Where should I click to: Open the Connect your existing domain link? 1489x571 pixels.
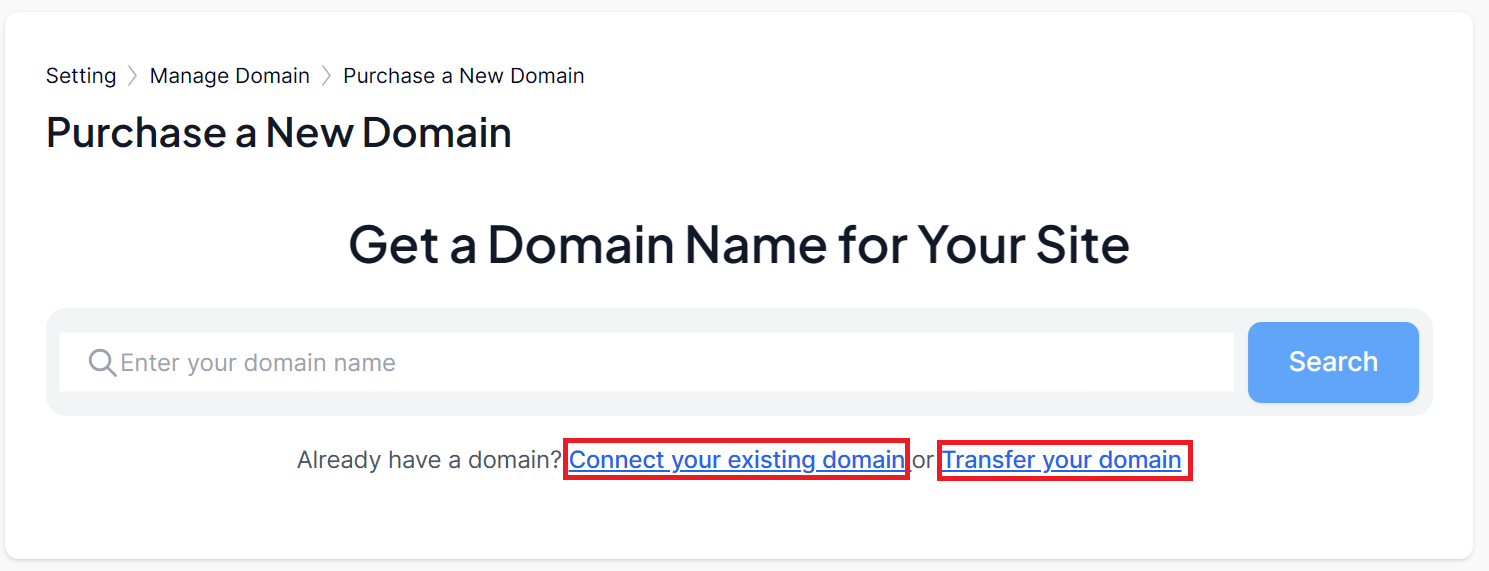[736, 460]
